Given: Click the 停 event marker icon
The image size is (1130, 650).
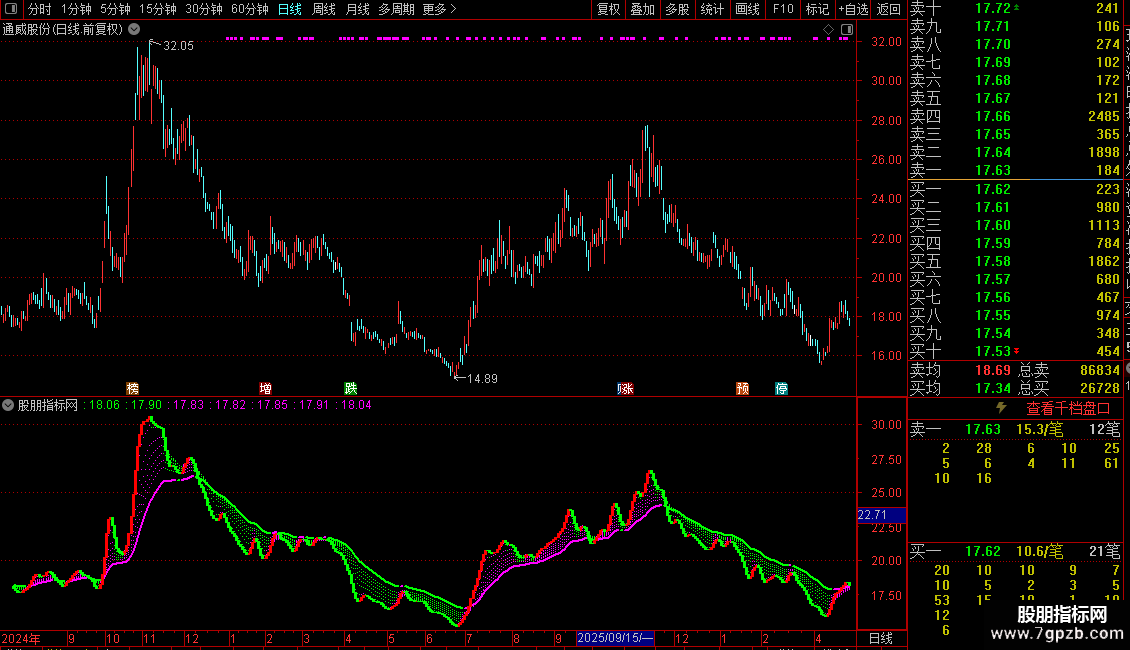Looking at the screenshot, I should coord(781,388).
